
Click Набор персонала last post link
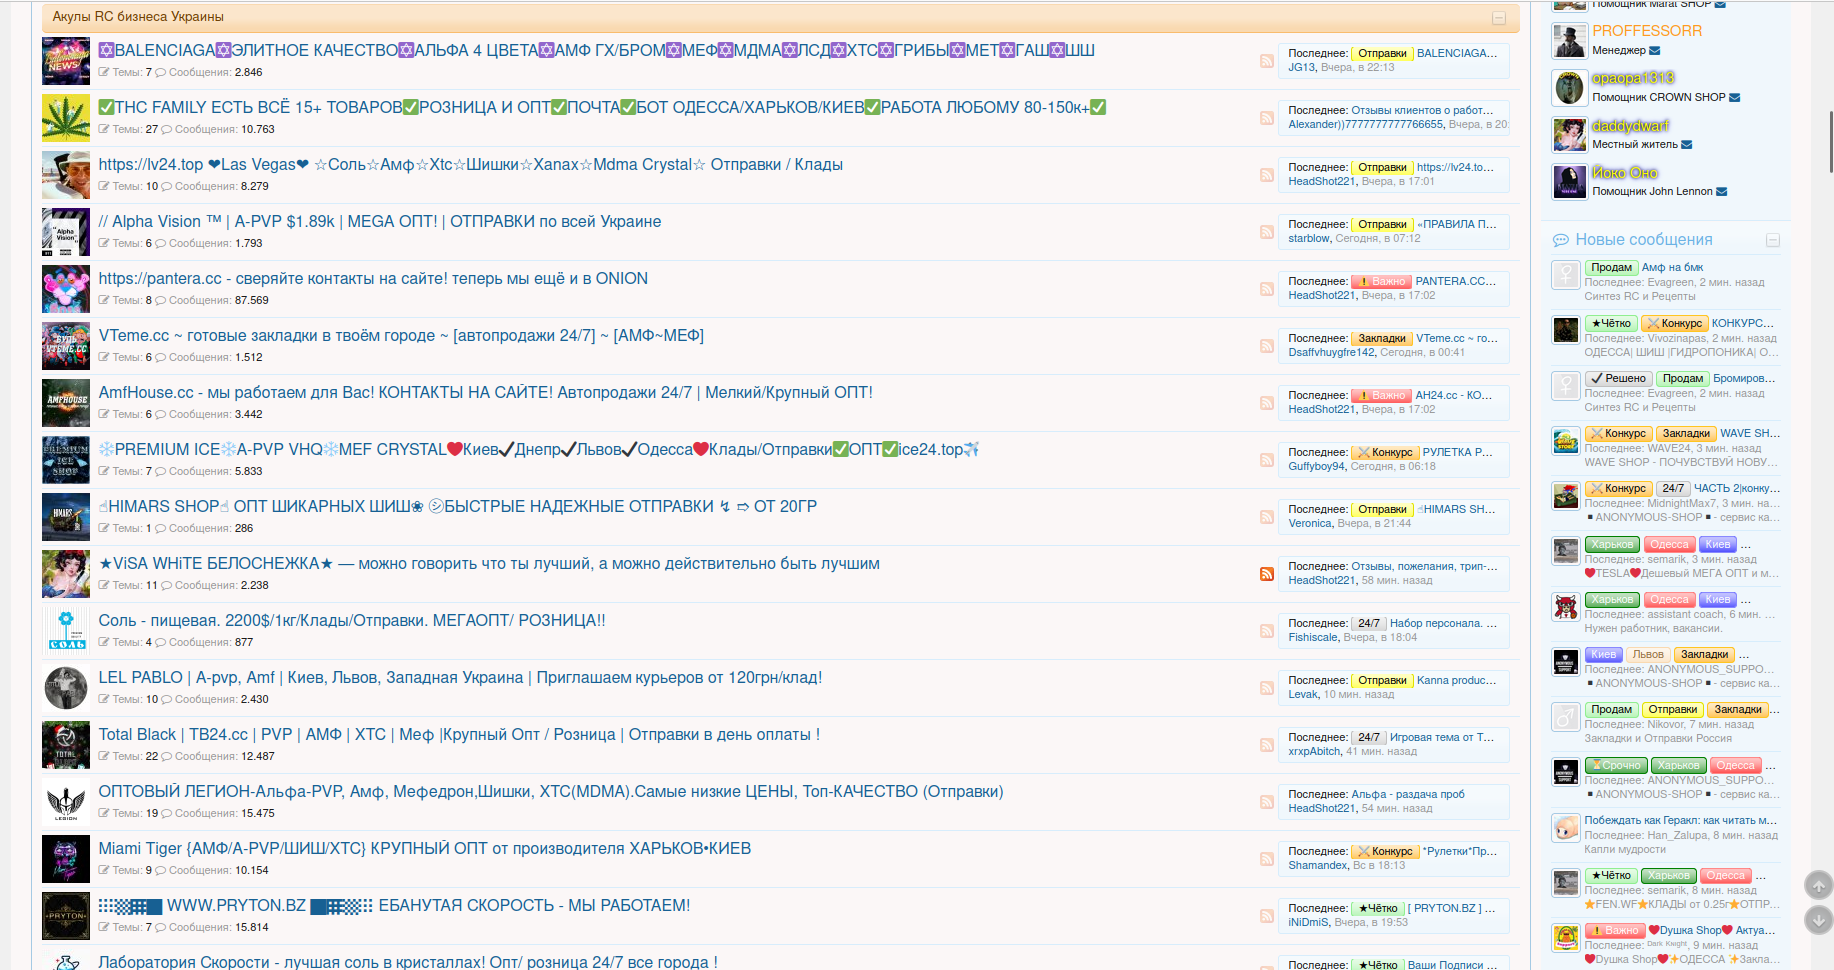click(x=1443, y=624)
